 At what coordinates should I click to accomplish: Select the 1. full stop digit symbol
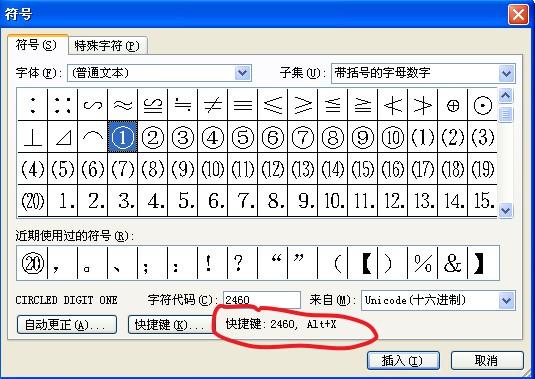[x=63, y=201]
